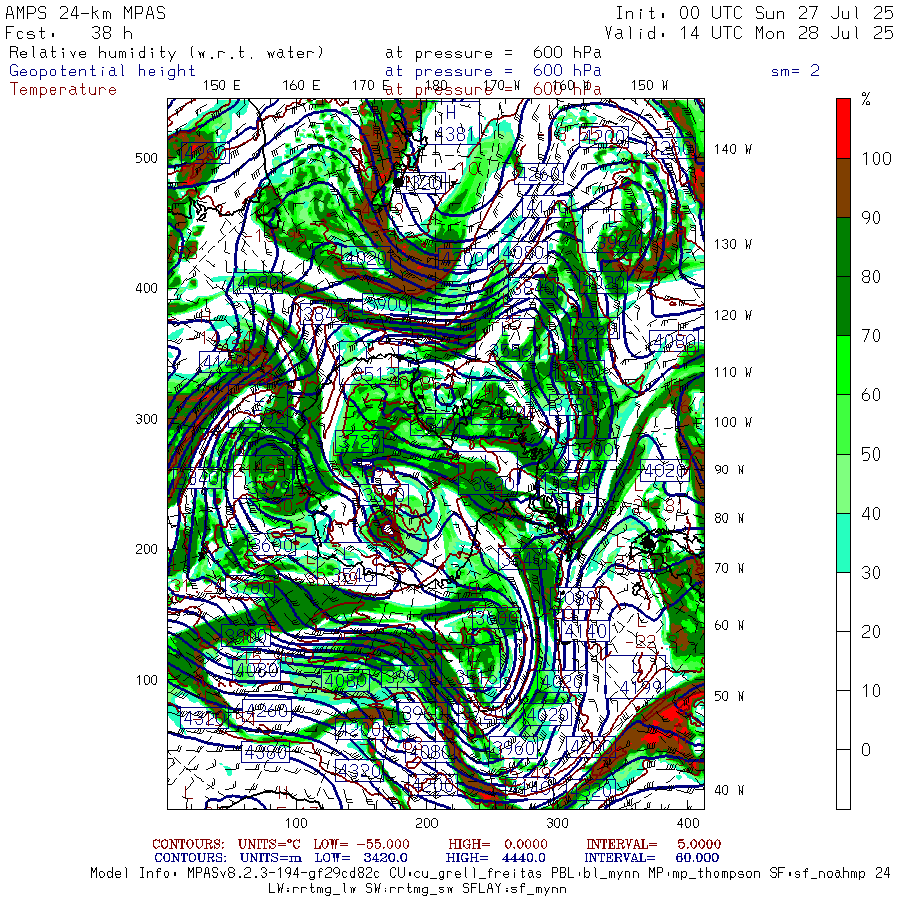Click the '4380' contour label box
The width and height of the screenshot is (900, 900).
pyautogui.click(x=266, y=752)
